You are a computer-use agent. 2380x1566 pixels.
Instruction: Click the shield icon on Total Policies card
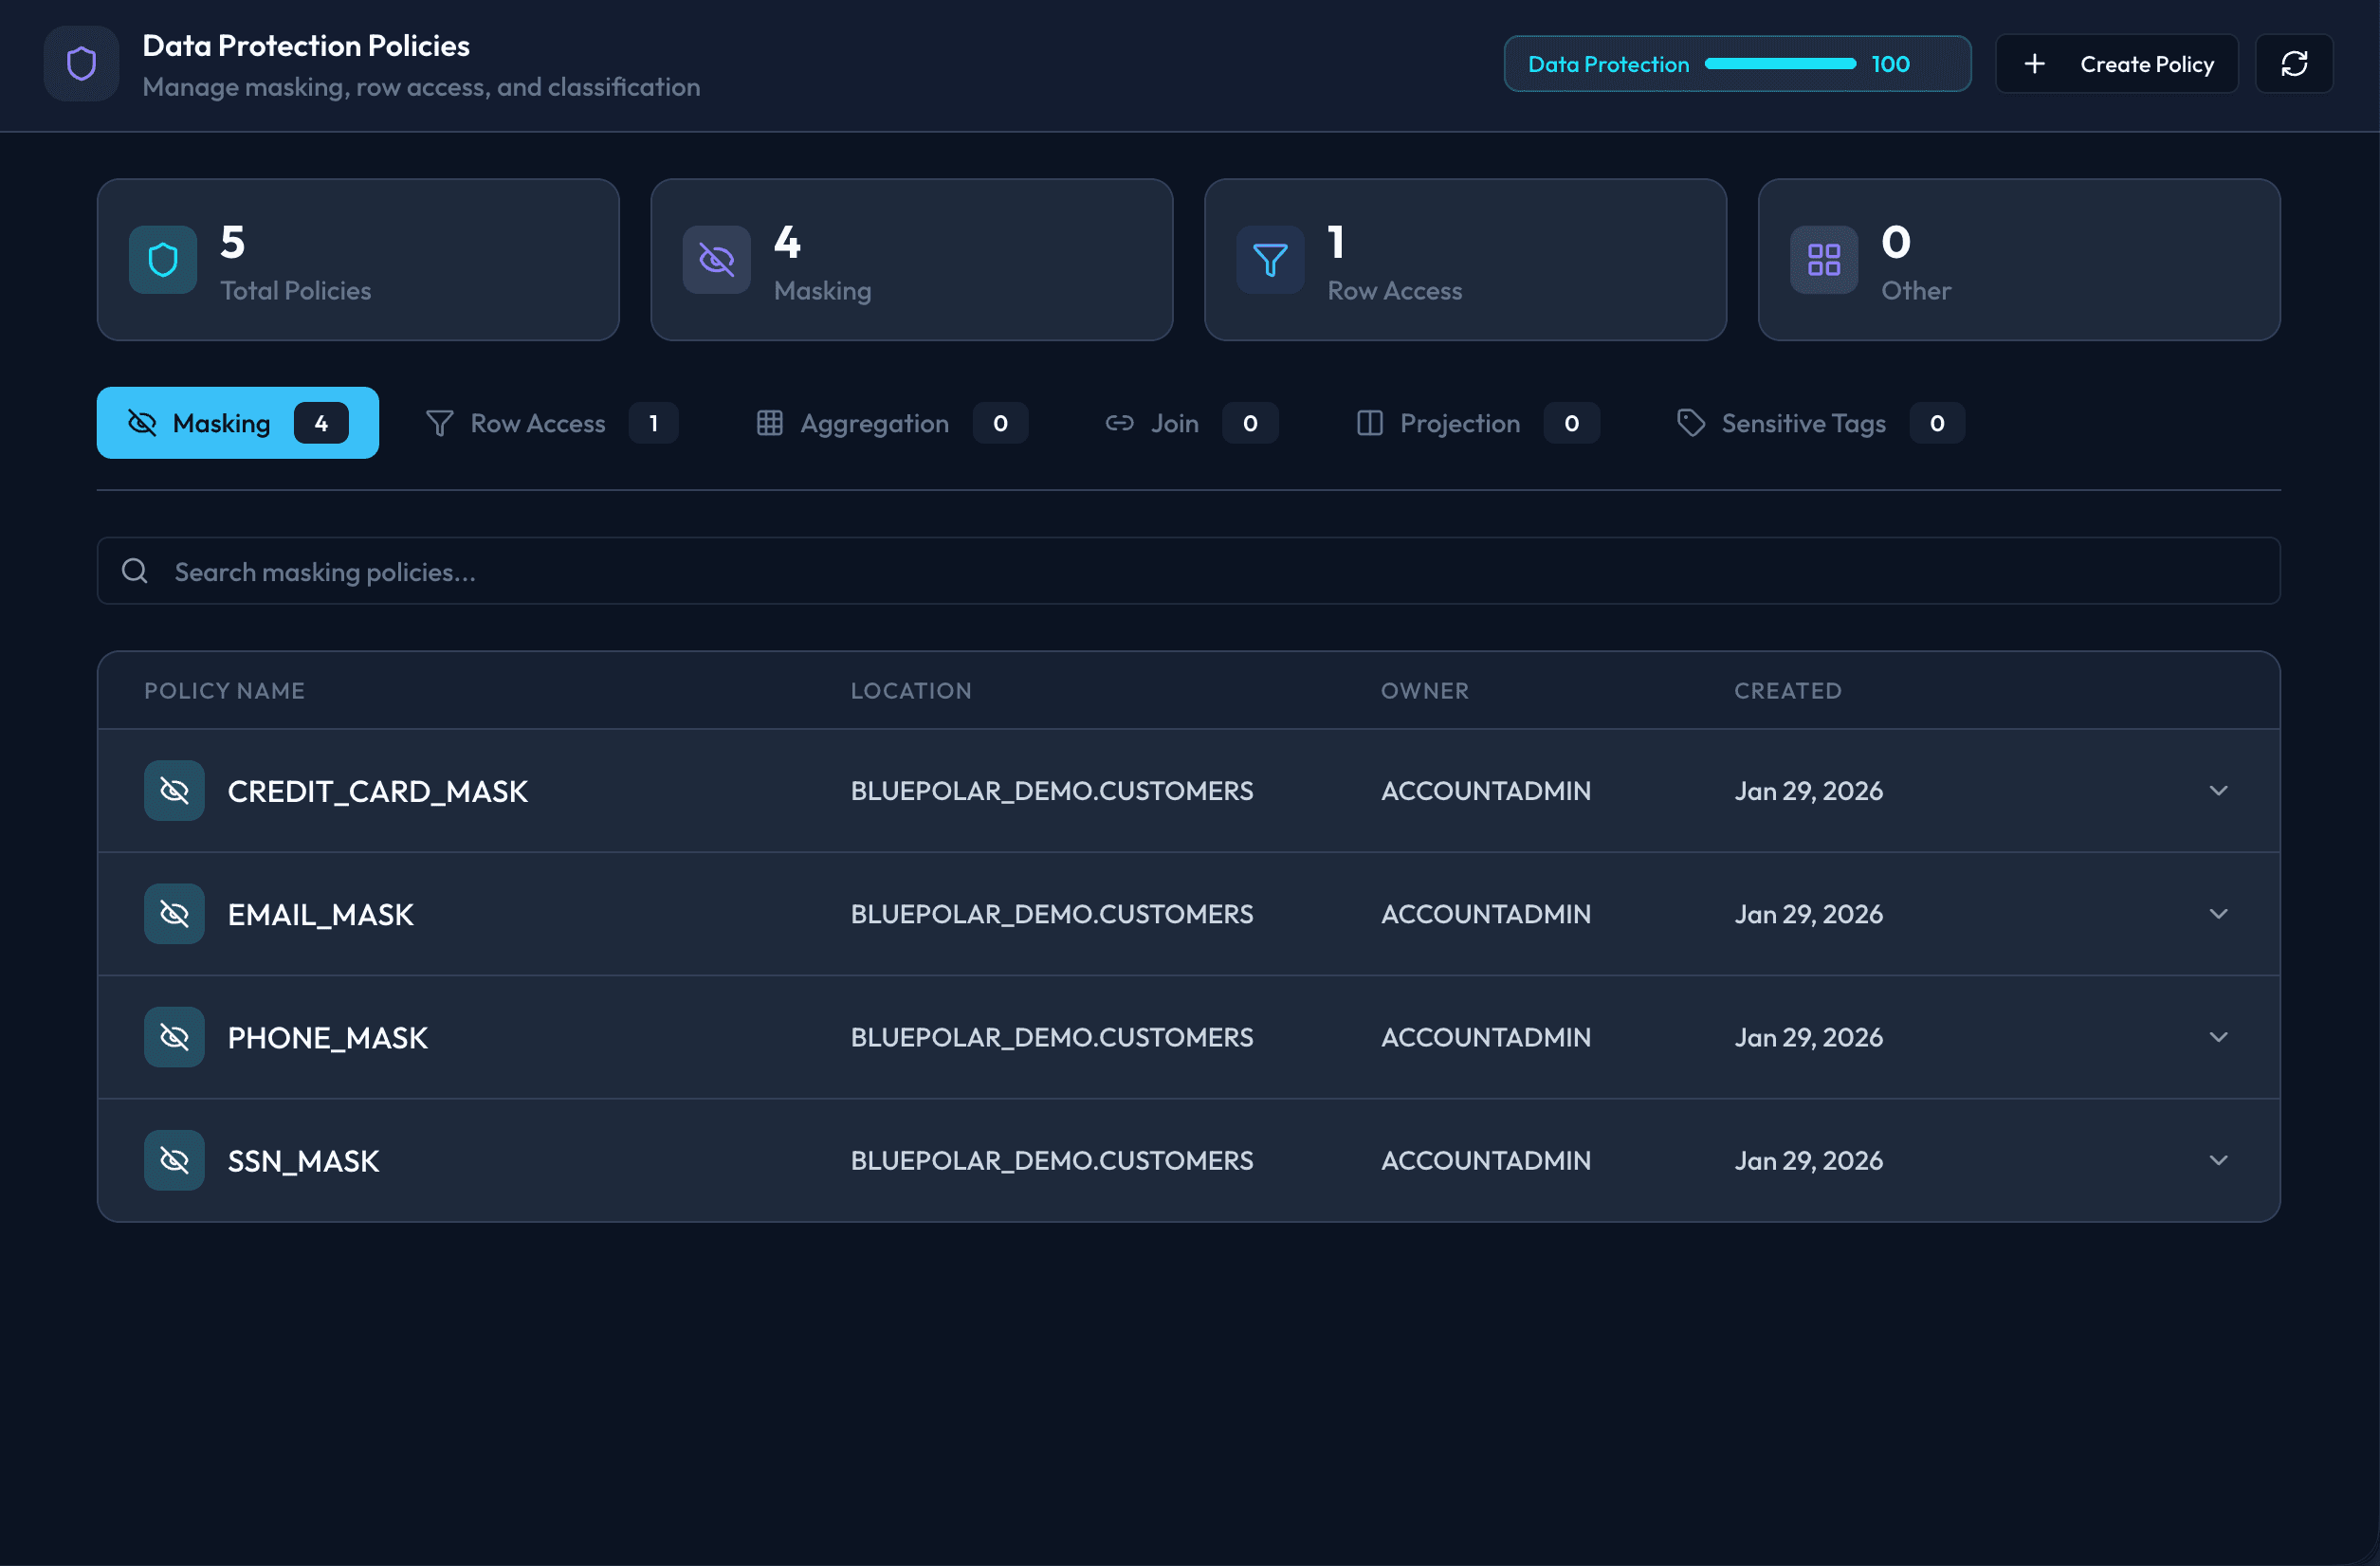tap(163, 260)
